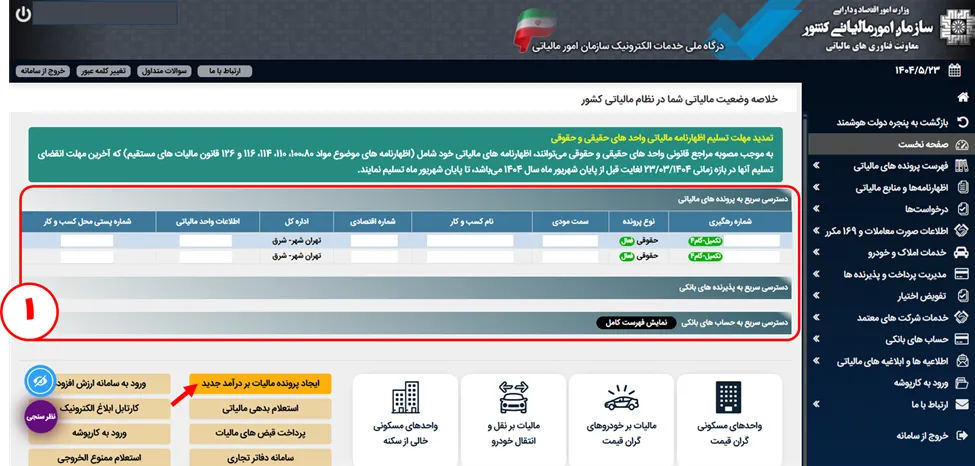Expand حساب های بانکی chevron

[x=815, y=339]
